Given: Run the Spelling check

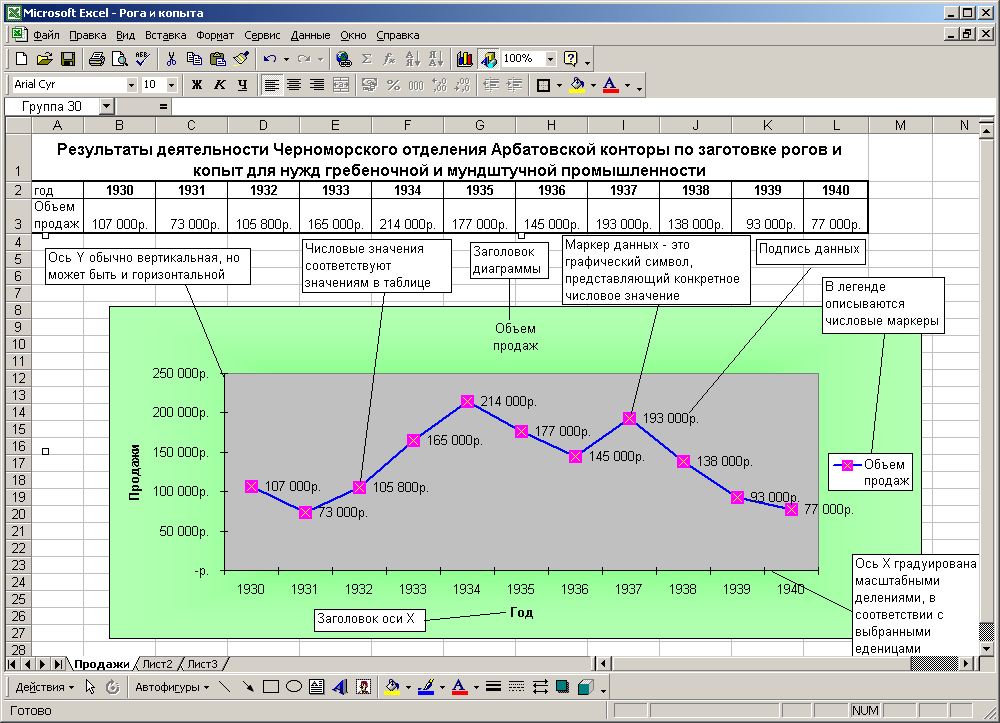Looking at the screenshot, I should point(143,59).
